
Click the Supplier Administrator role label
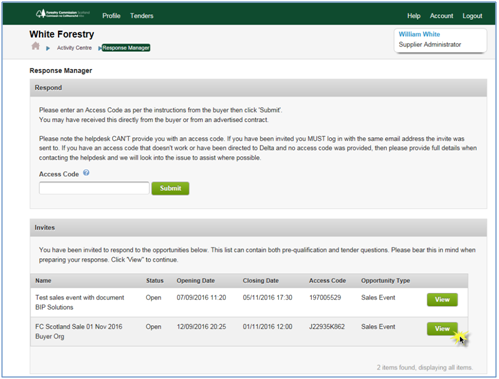point(430,44)
